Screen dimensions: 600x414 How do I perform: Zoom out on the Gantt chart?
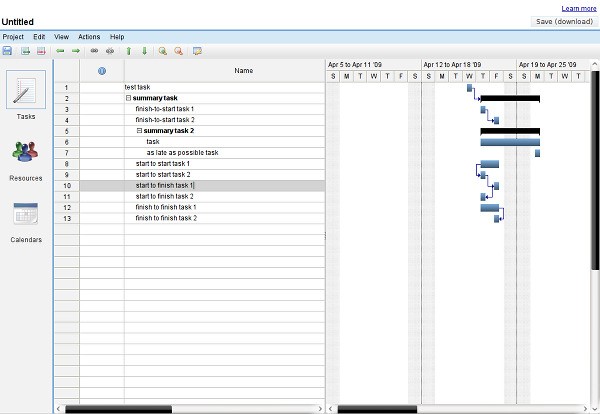(x=178, y=50)
